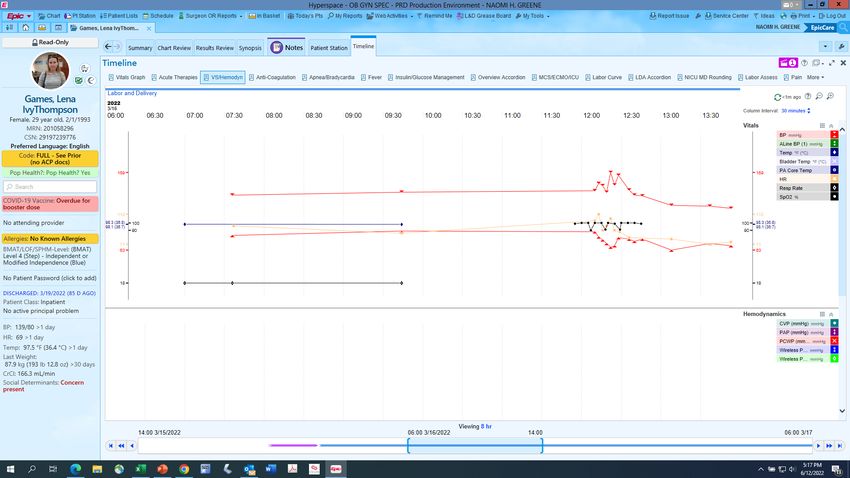Open Patient Lists
Image resolution: width=850 pixels, height=478 pixels.
[x=119, y=16]
